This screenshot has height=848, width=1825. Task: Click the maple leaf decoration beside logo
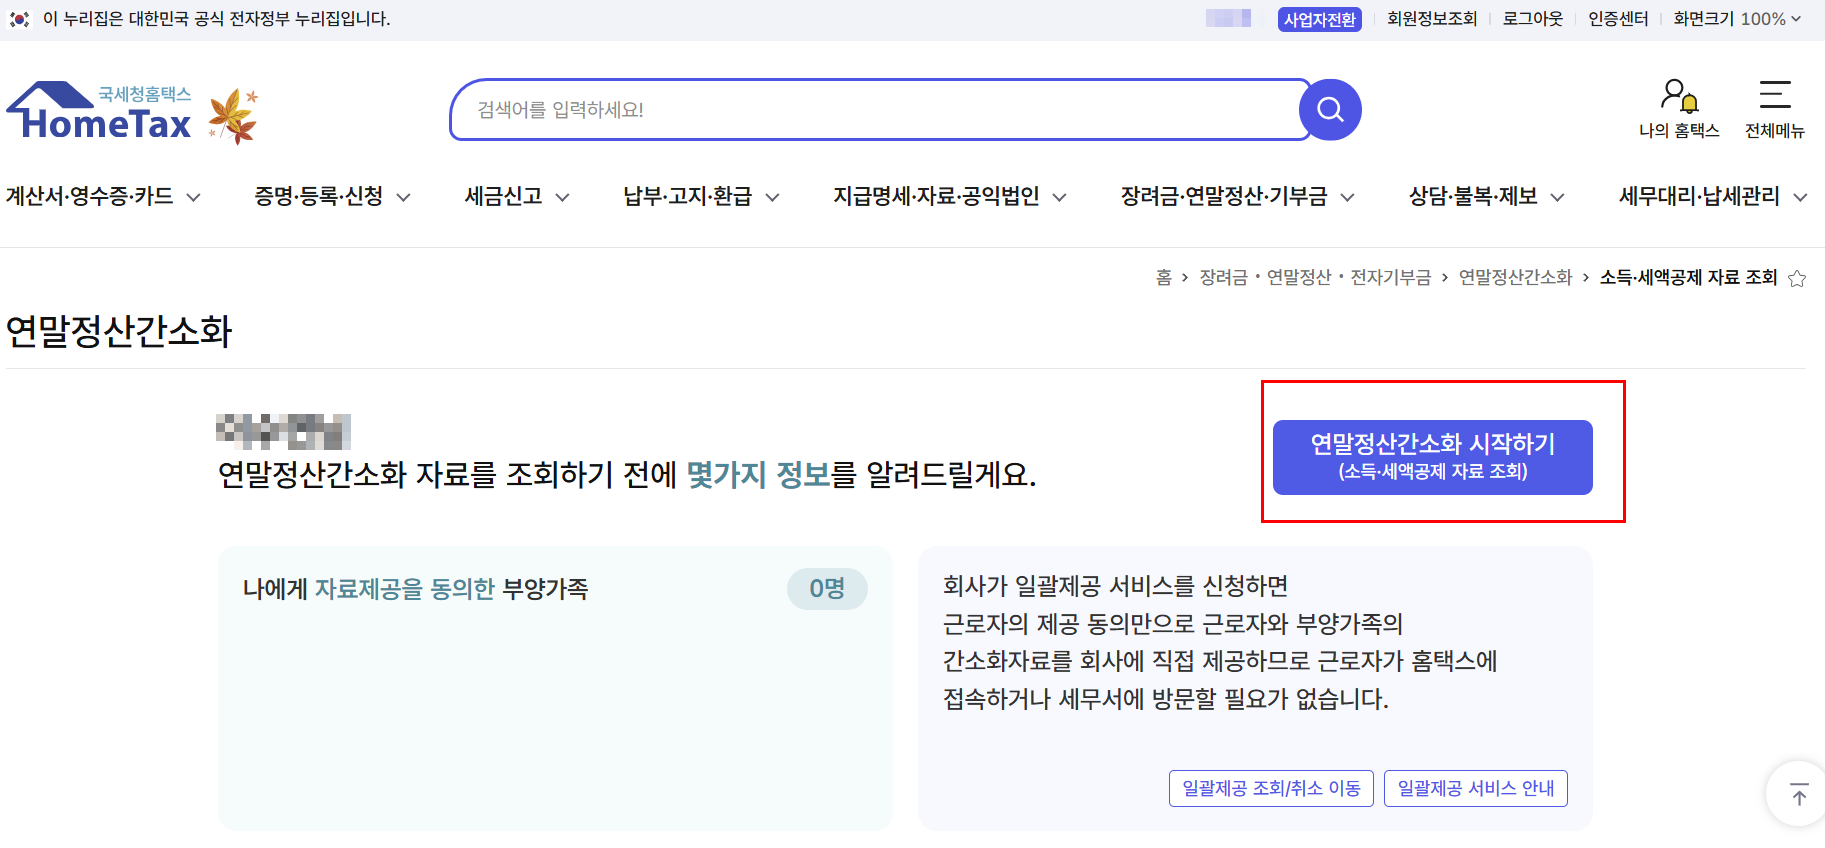pos(234,116)
